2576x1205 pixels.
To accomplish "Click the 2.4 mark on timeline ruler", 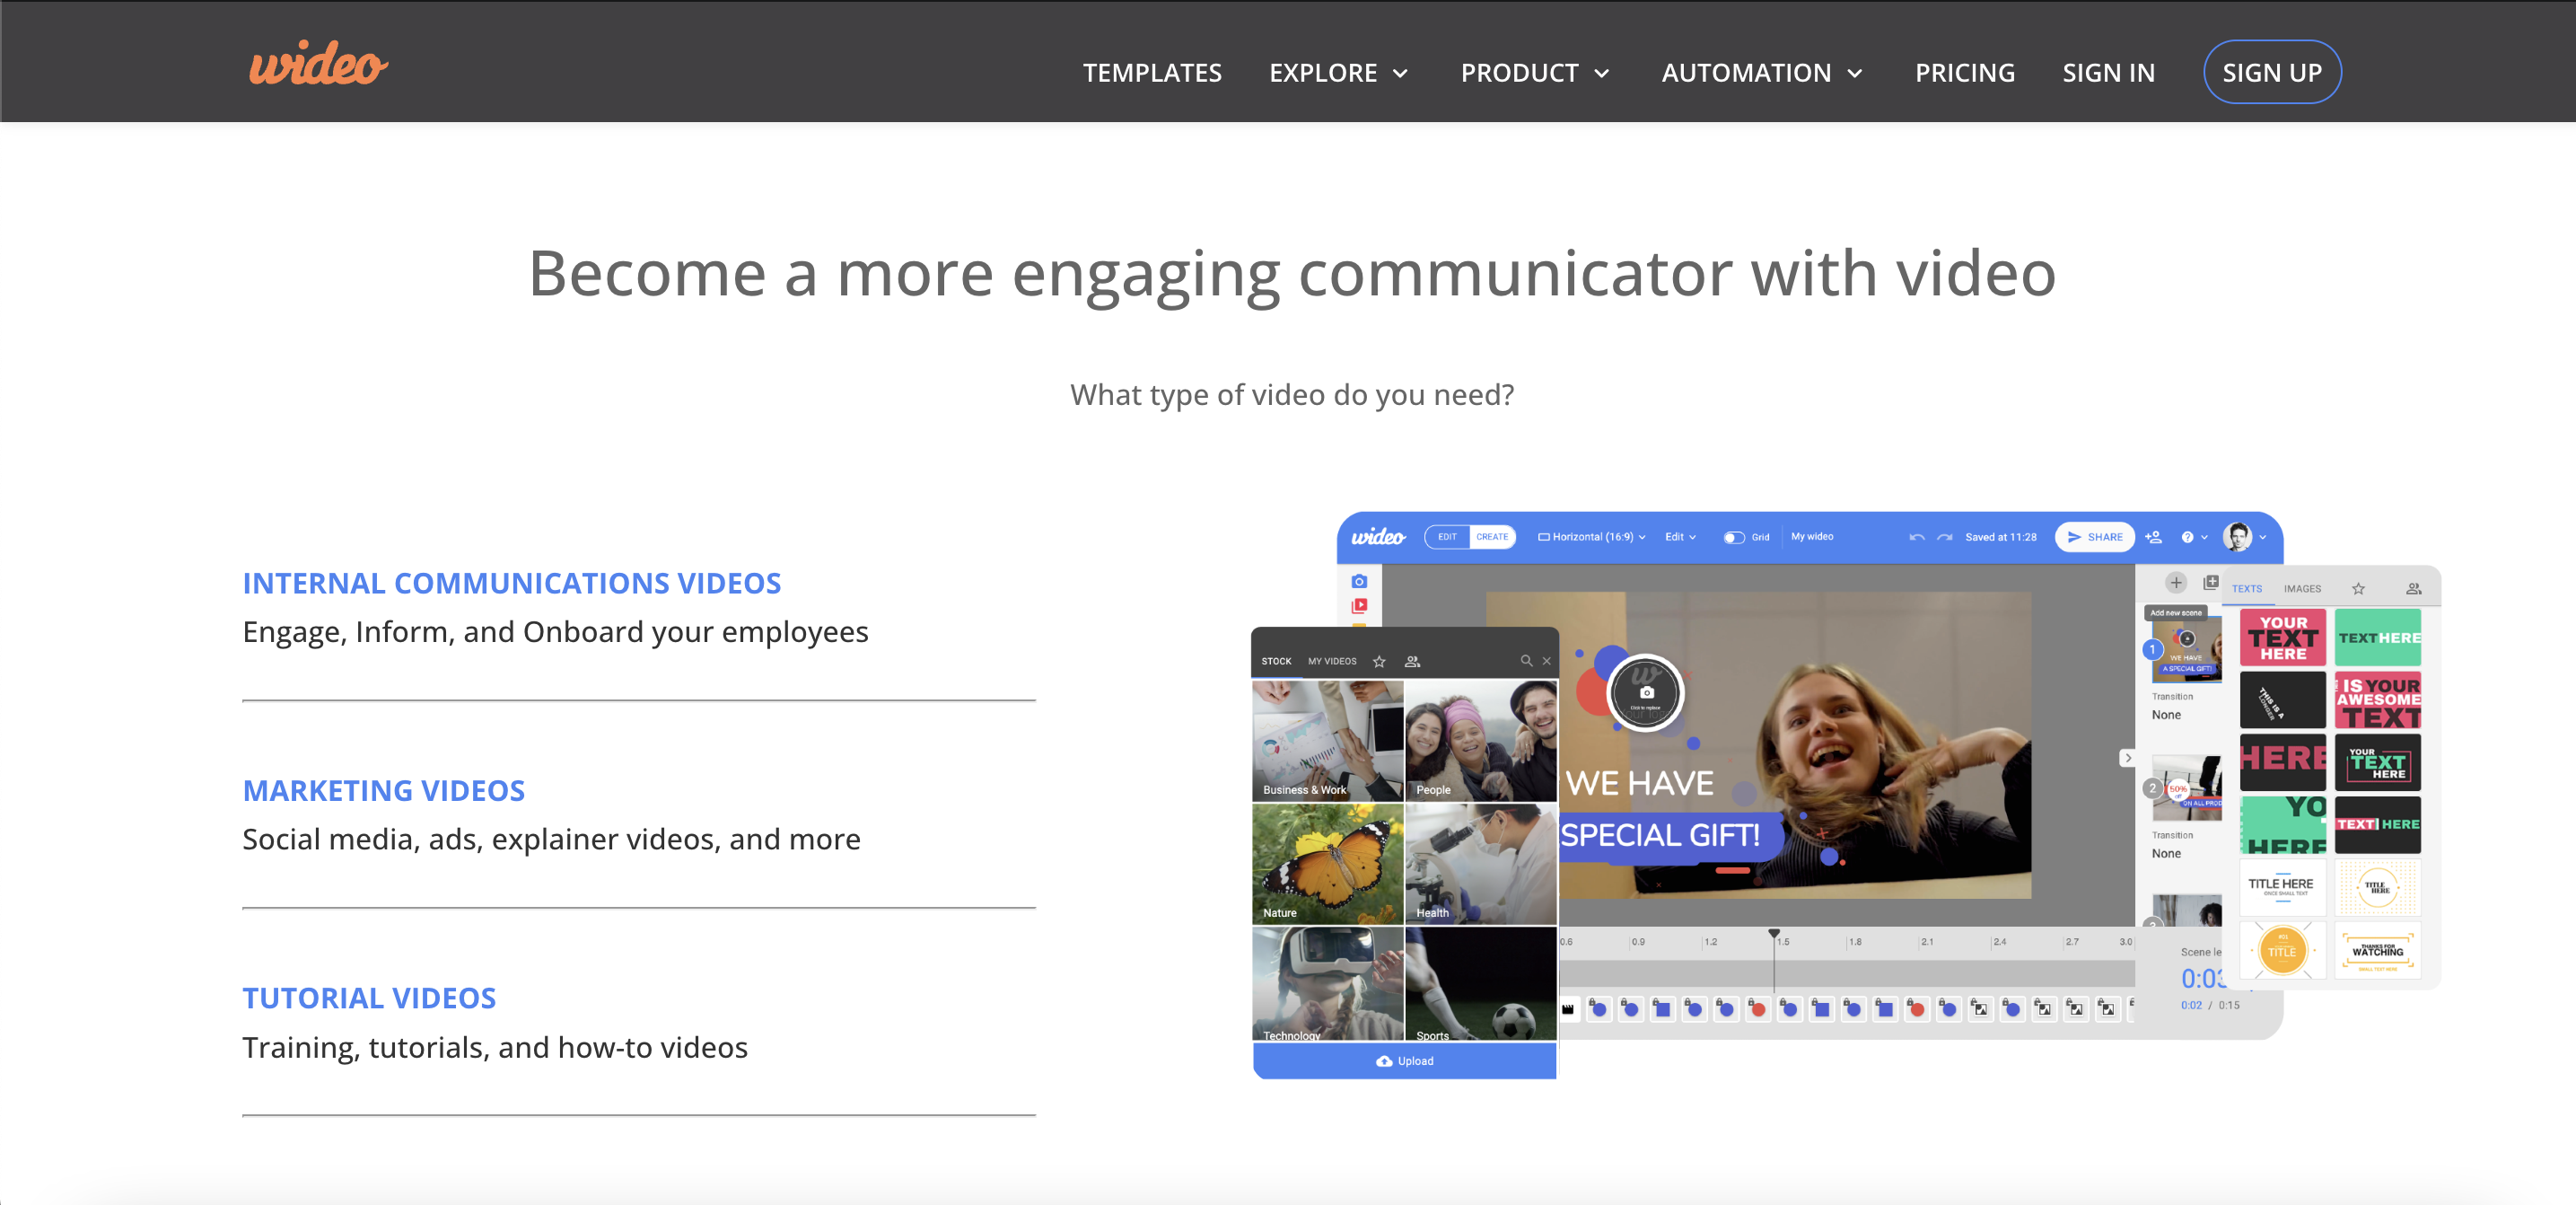I will pyautogui.click(x=1998, y=942).
